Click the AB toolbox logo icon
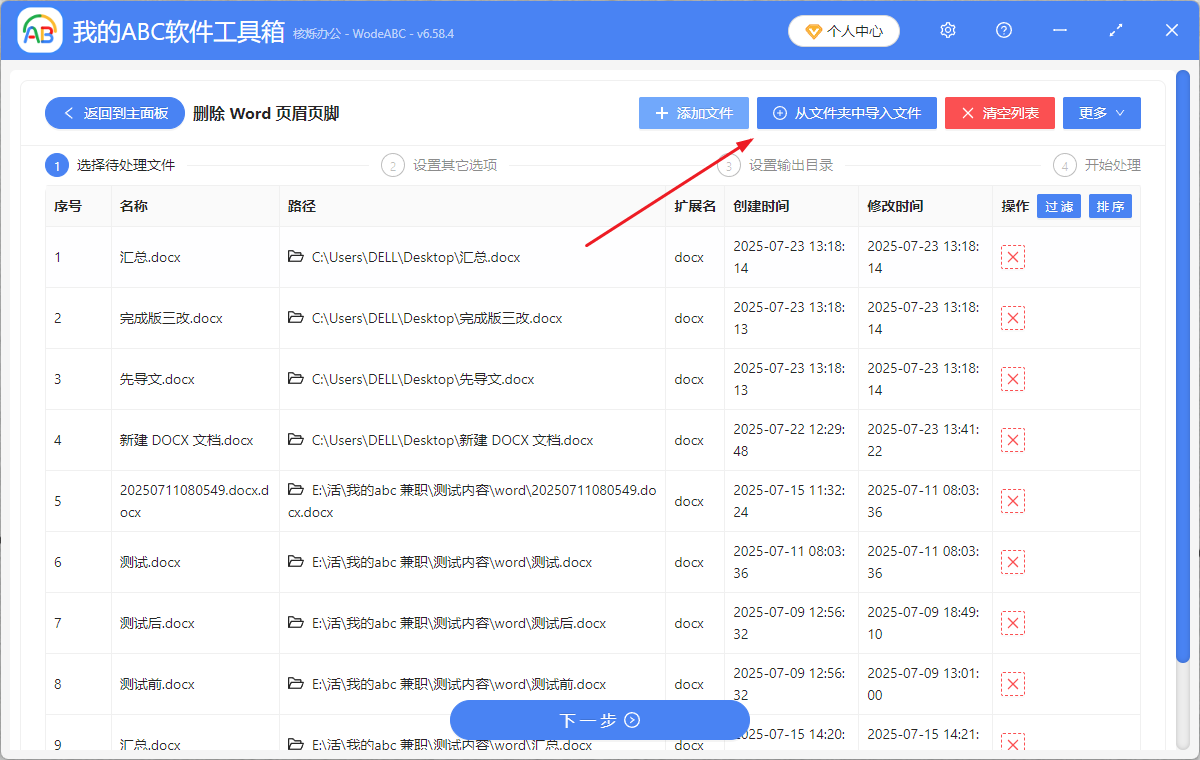The width and height of the screenshot is (1200, 760). click(x=39, y=30)
